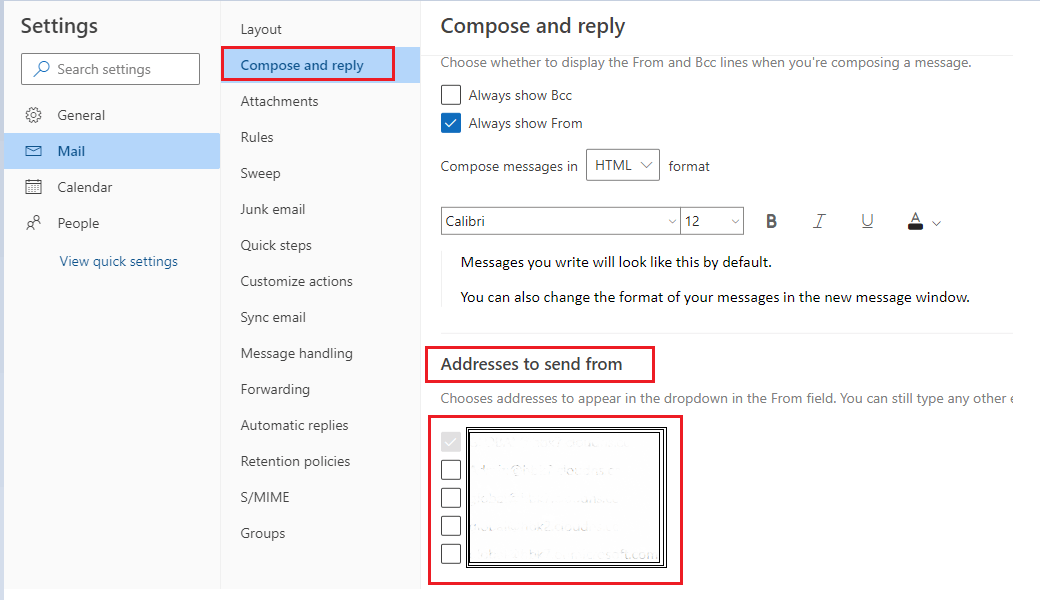Click the General gear icon
The height and width of the screenshot is (600, 1040).
coord(33,115)
